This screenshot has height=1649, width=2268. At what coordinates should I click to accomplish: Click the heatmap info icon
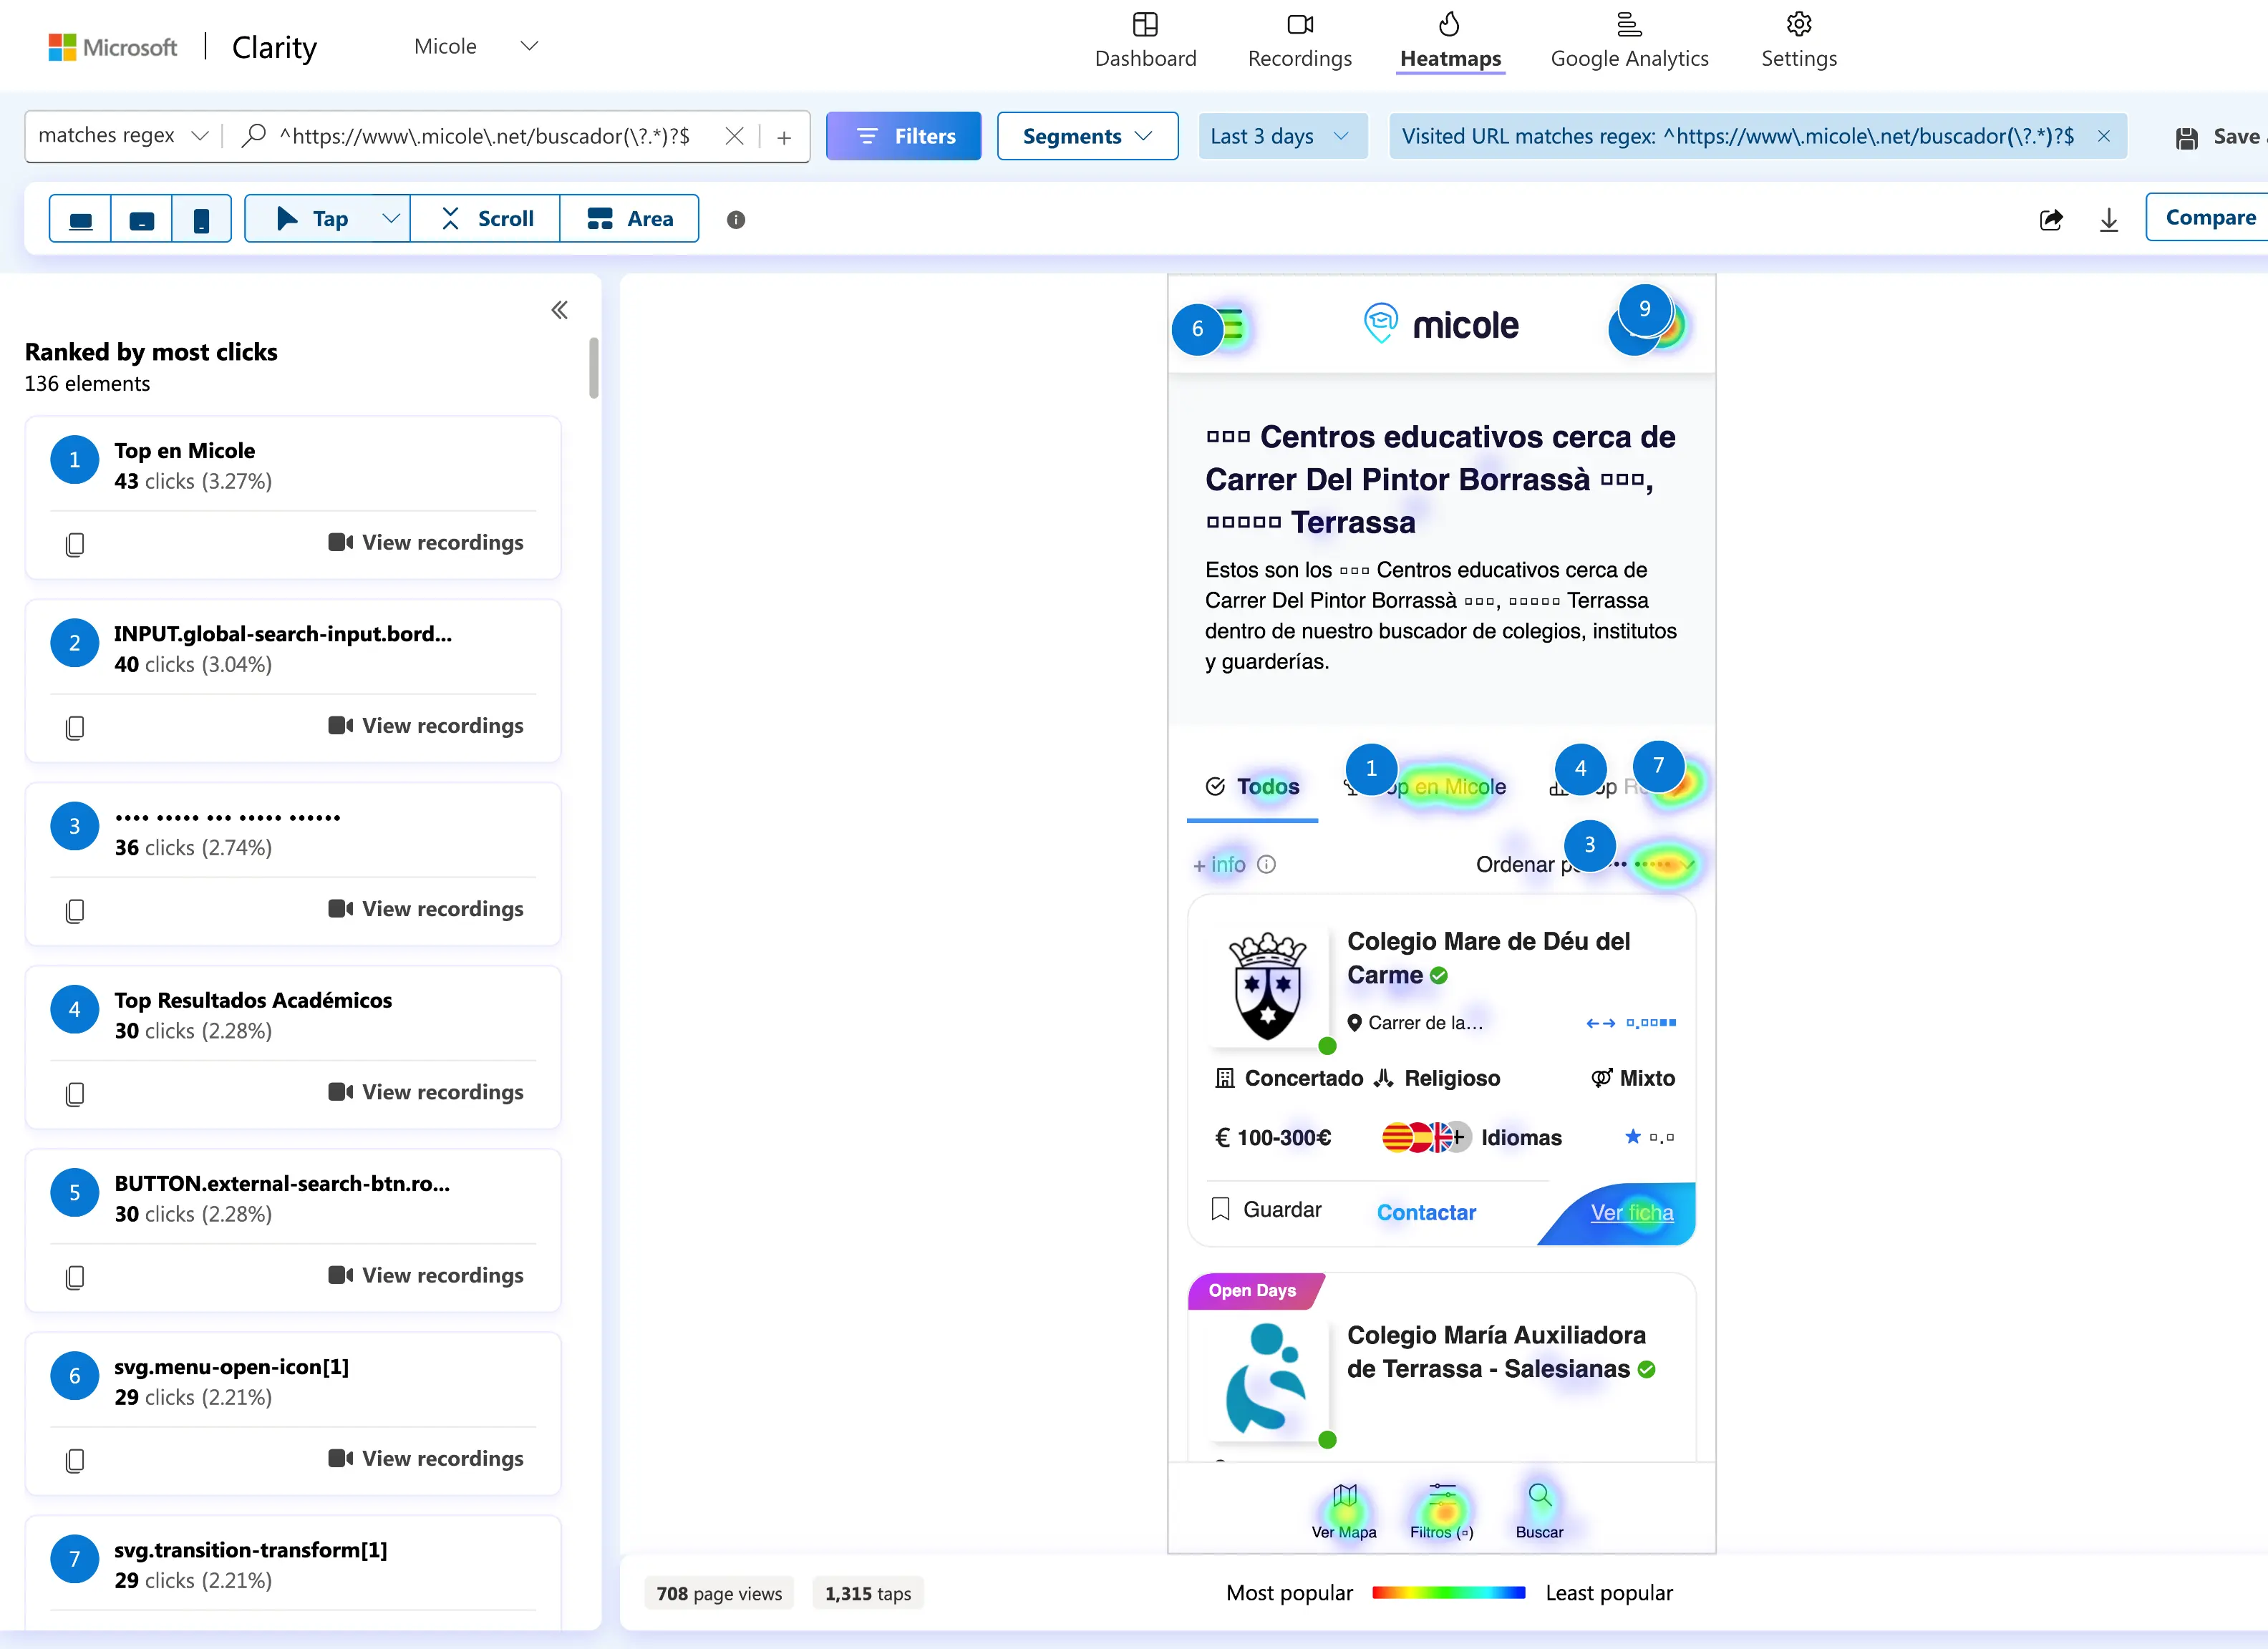point(736,220)
